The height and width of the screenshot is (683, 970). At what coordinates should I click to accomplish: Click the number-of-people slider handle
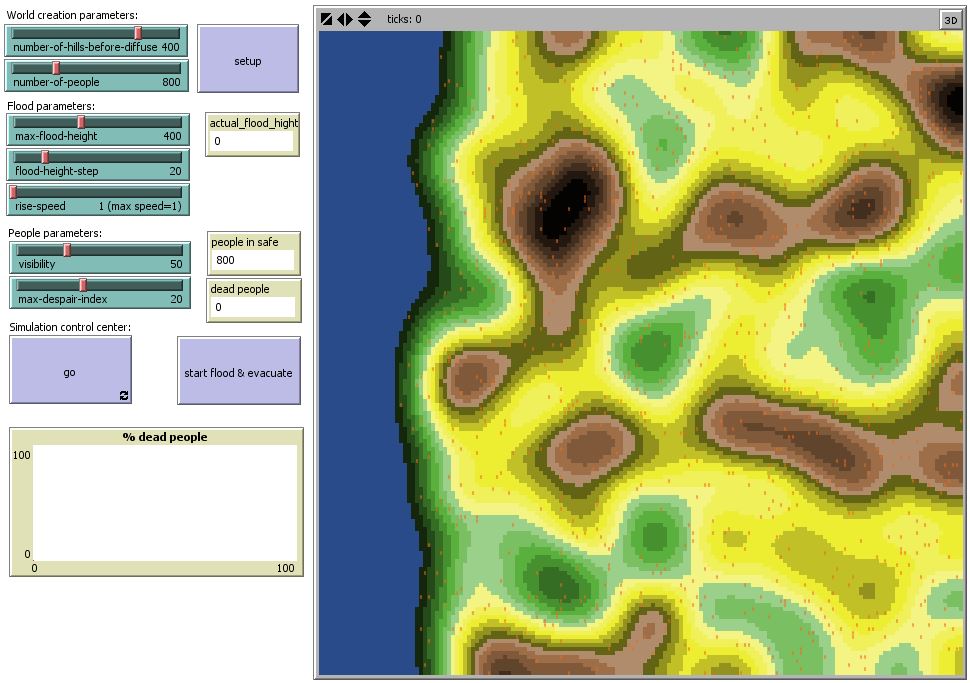[x=56, y=68]
